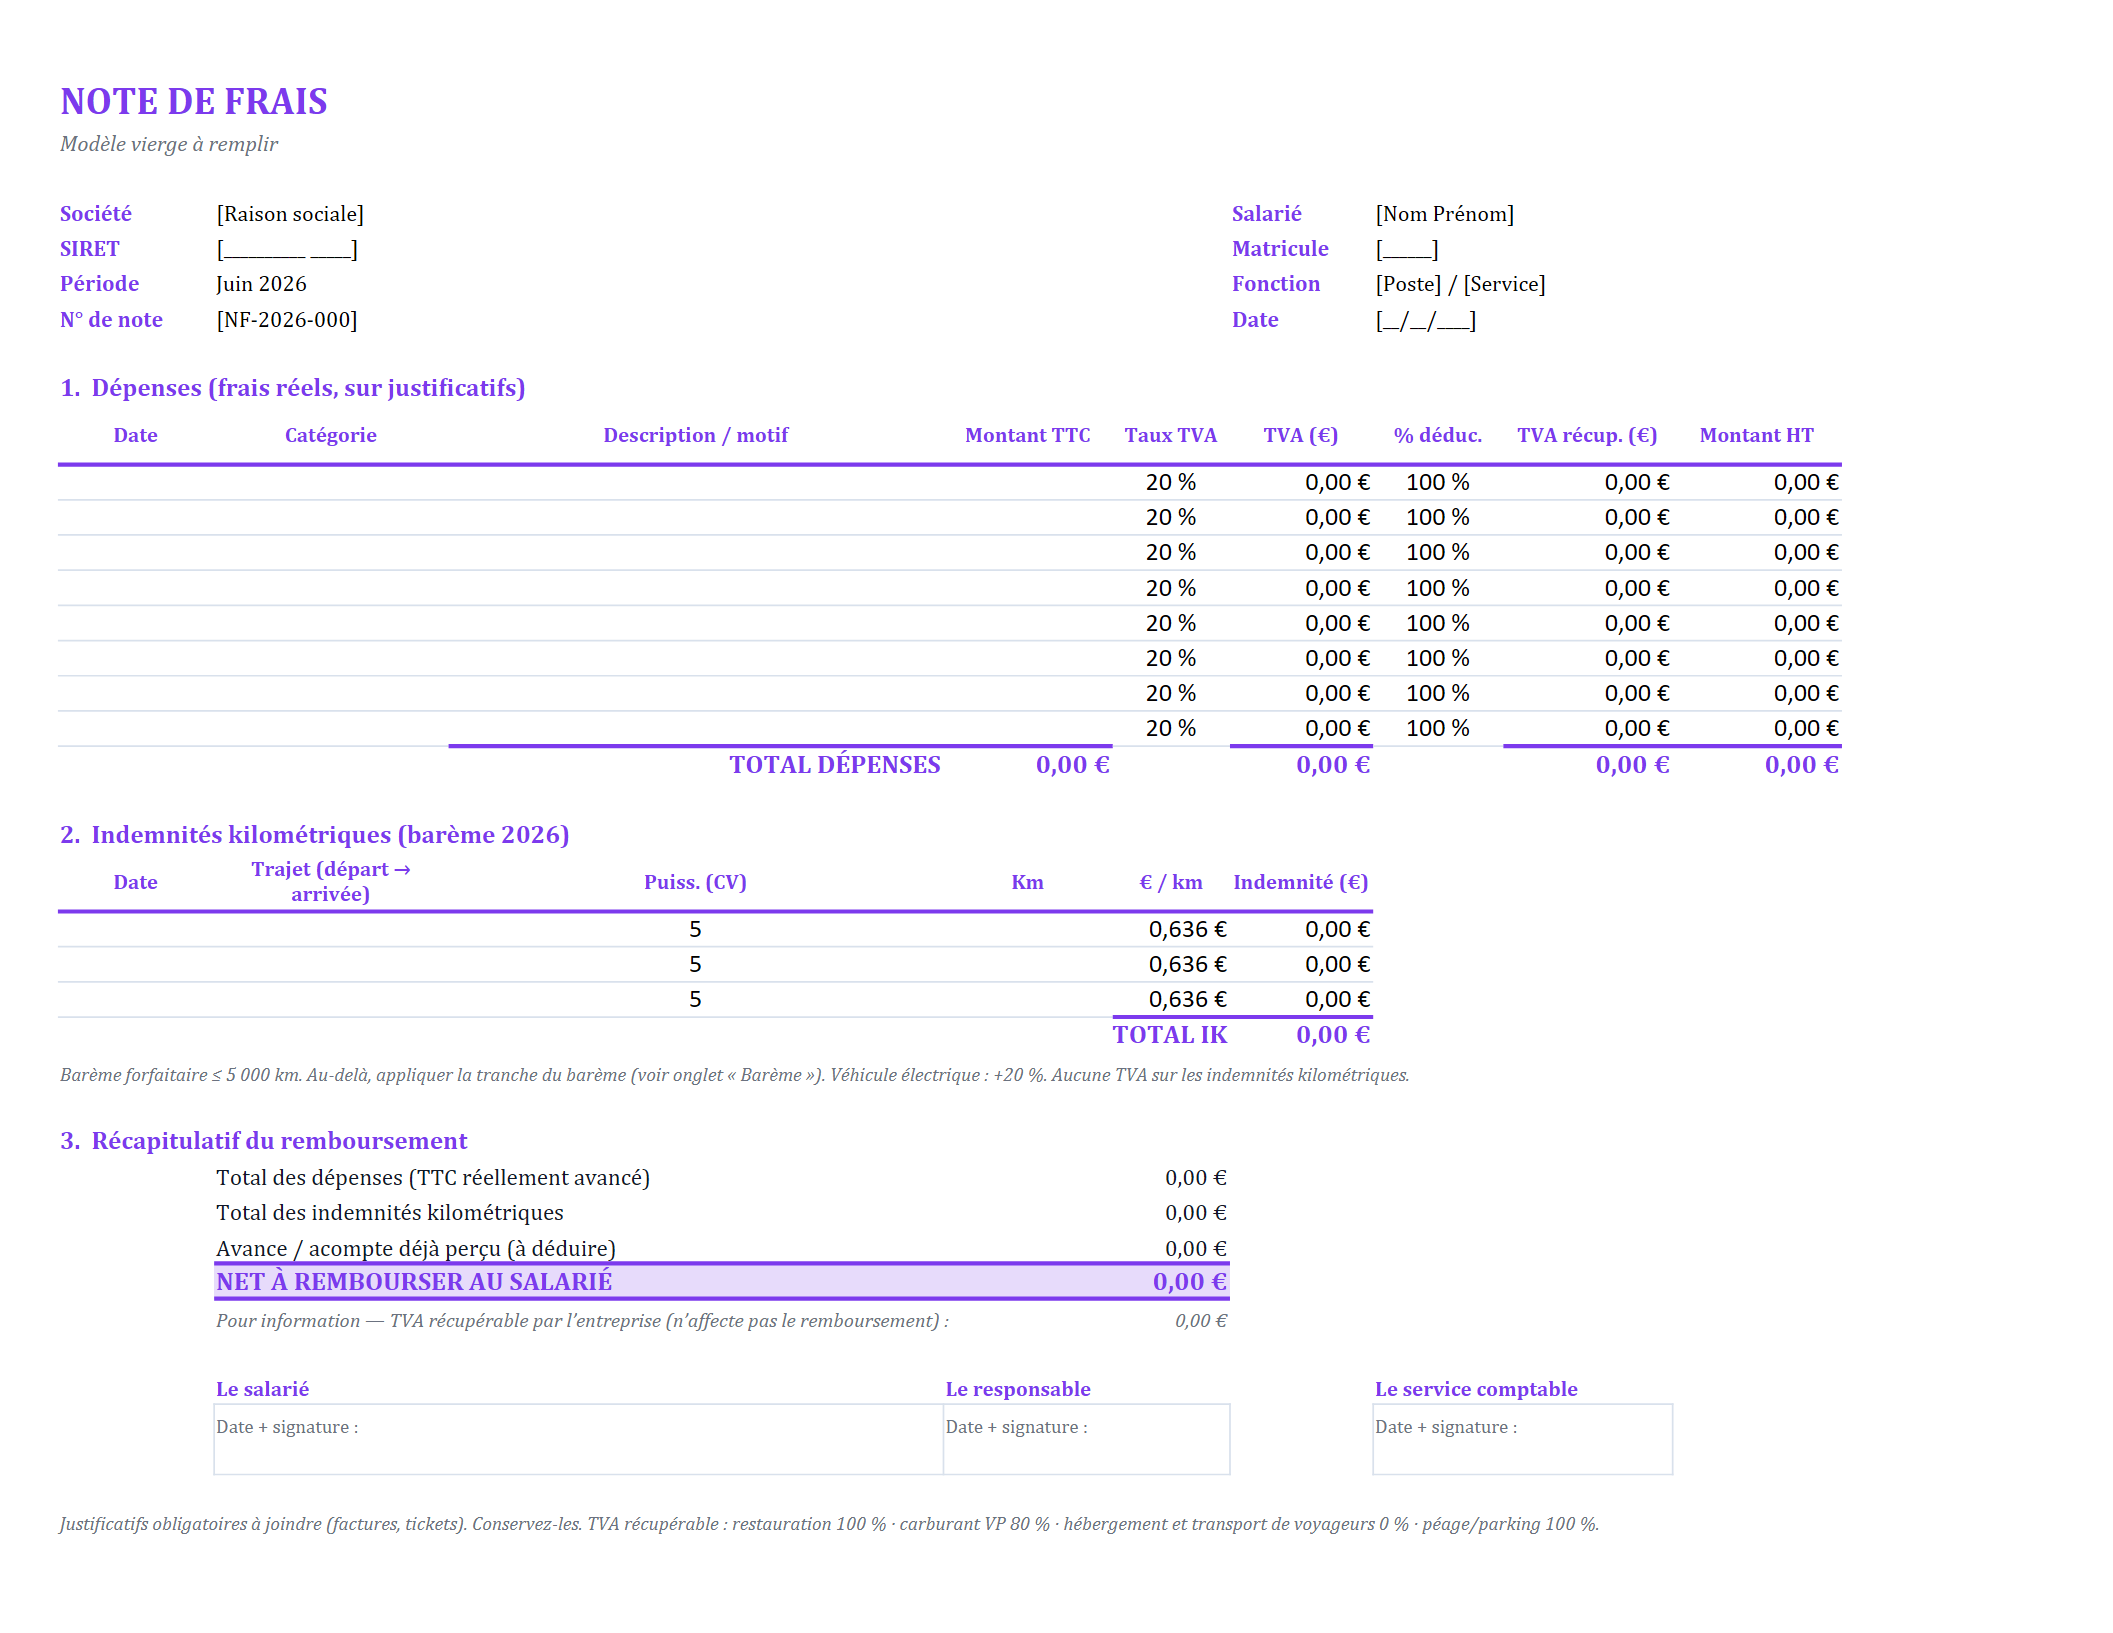Click the "Le salarié" signature heading
This screenshot has width=2113, height=1633.
tap(263, 1389)
